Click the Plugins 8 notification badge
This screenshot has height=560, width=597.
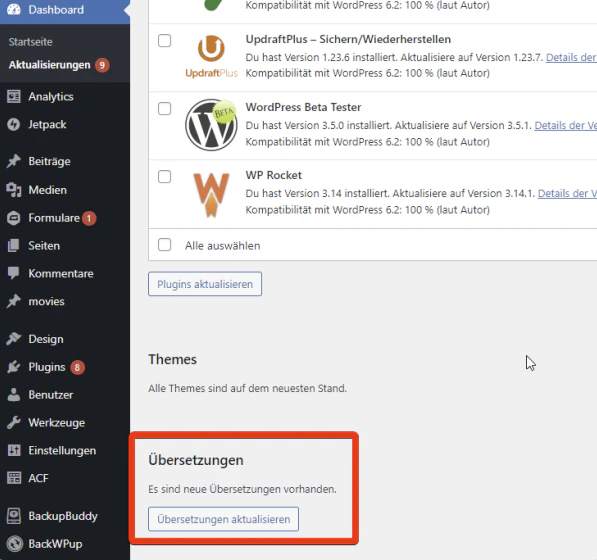pos(77,367)
